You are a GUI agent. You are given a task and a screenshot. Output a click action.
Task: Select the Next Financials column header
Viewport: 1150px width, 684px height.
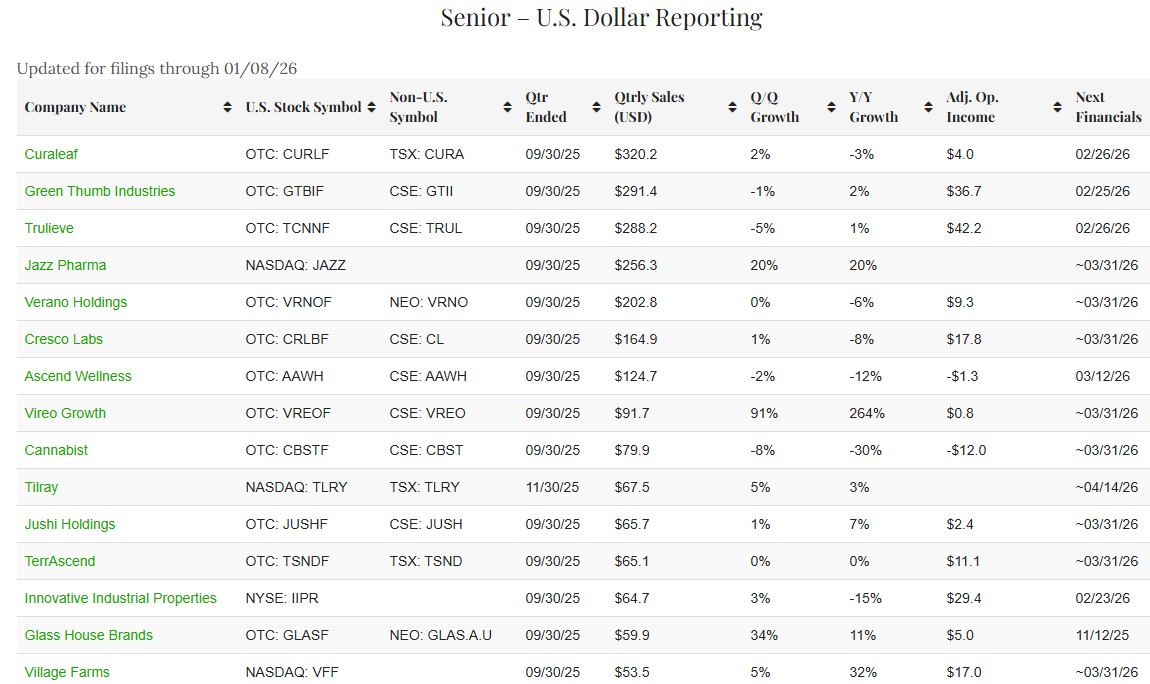point(1108,107)
